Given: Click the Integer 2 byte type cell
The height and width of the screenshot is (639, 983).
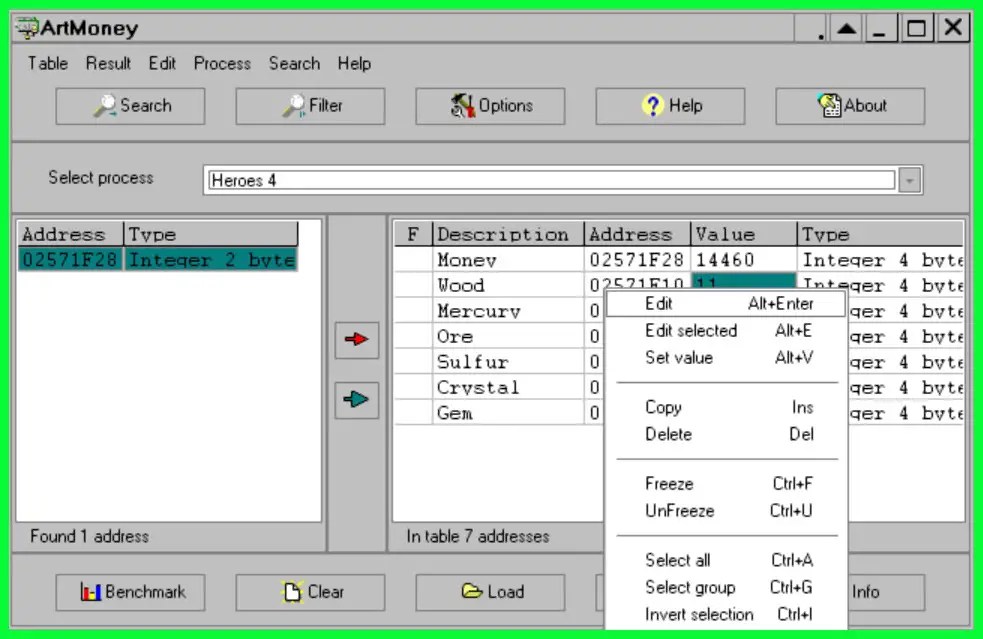Looking at the screenshot, I should point(211,260).
